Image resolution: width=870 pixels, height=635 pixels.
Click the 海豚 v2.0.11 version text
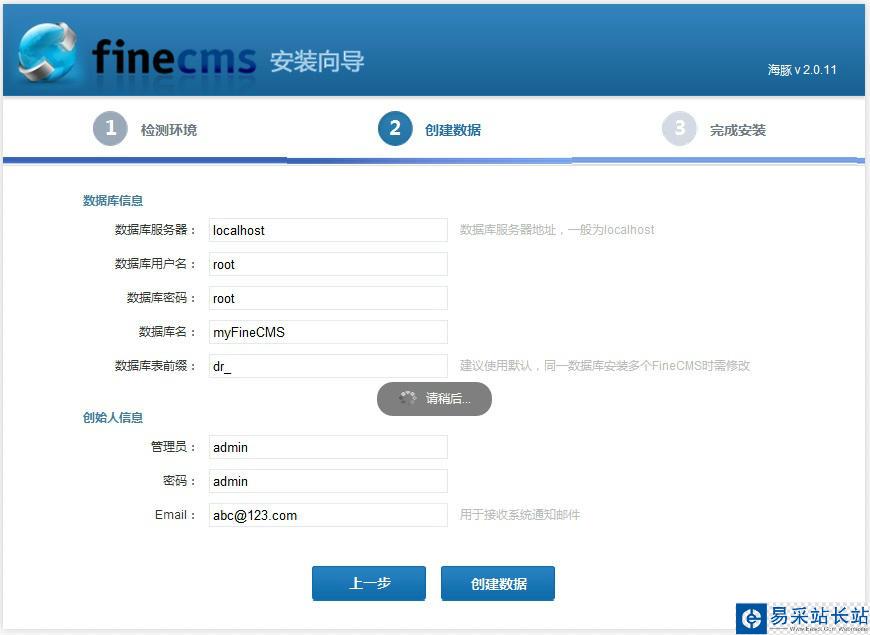coord(802,70)
